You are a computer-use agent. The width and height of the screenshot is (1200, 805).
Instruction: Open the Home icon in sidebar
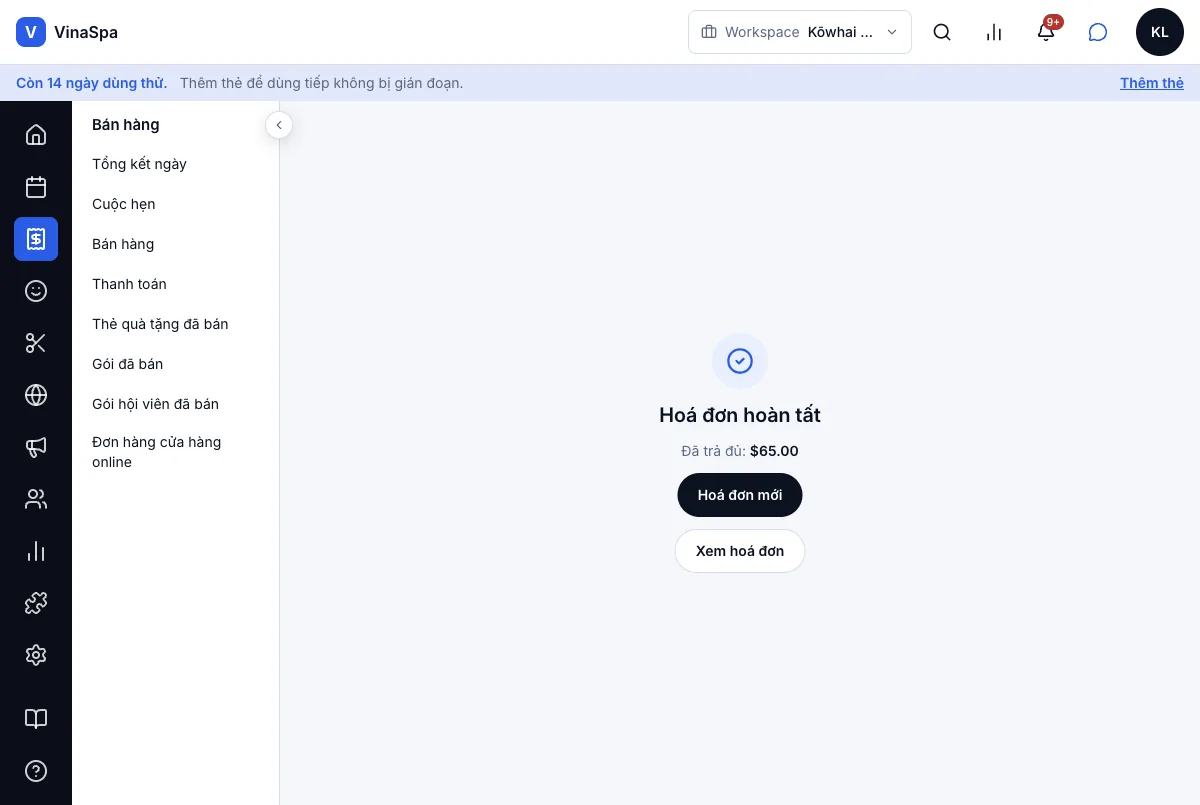36,135
